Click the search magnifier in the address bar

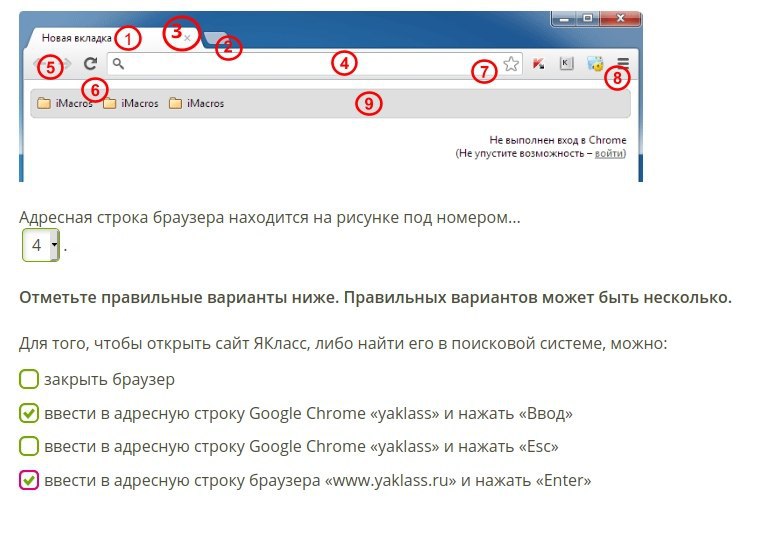pos(118,63)
